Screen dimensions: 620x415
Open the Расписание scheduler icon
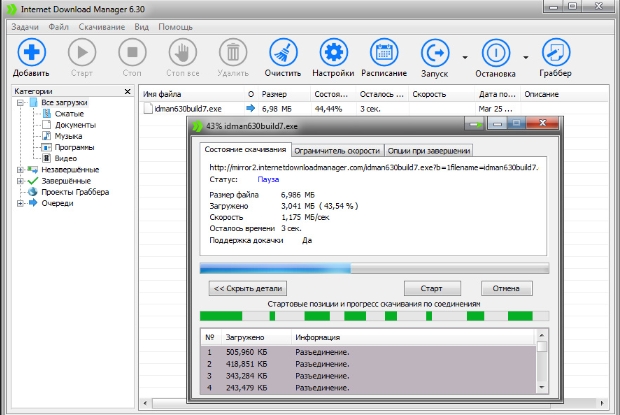coord(385,52)
